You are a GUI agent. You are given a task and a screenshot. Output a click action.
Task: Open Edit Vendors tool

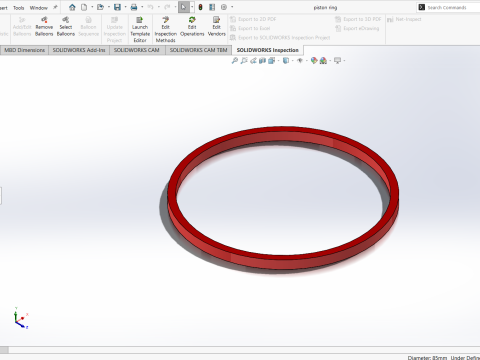[x=217, y=27]
